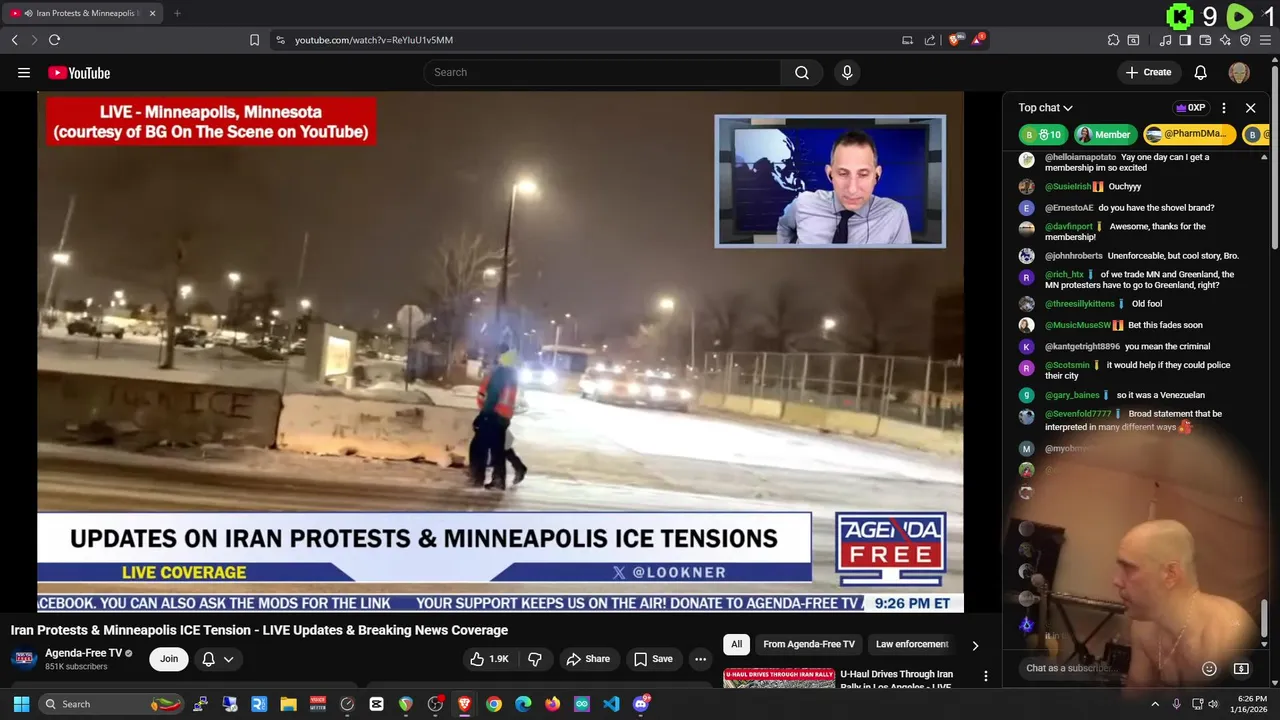Open the media playlist music-note icon
This screenshot has height=720, width=1280.
coord(1165,40)
